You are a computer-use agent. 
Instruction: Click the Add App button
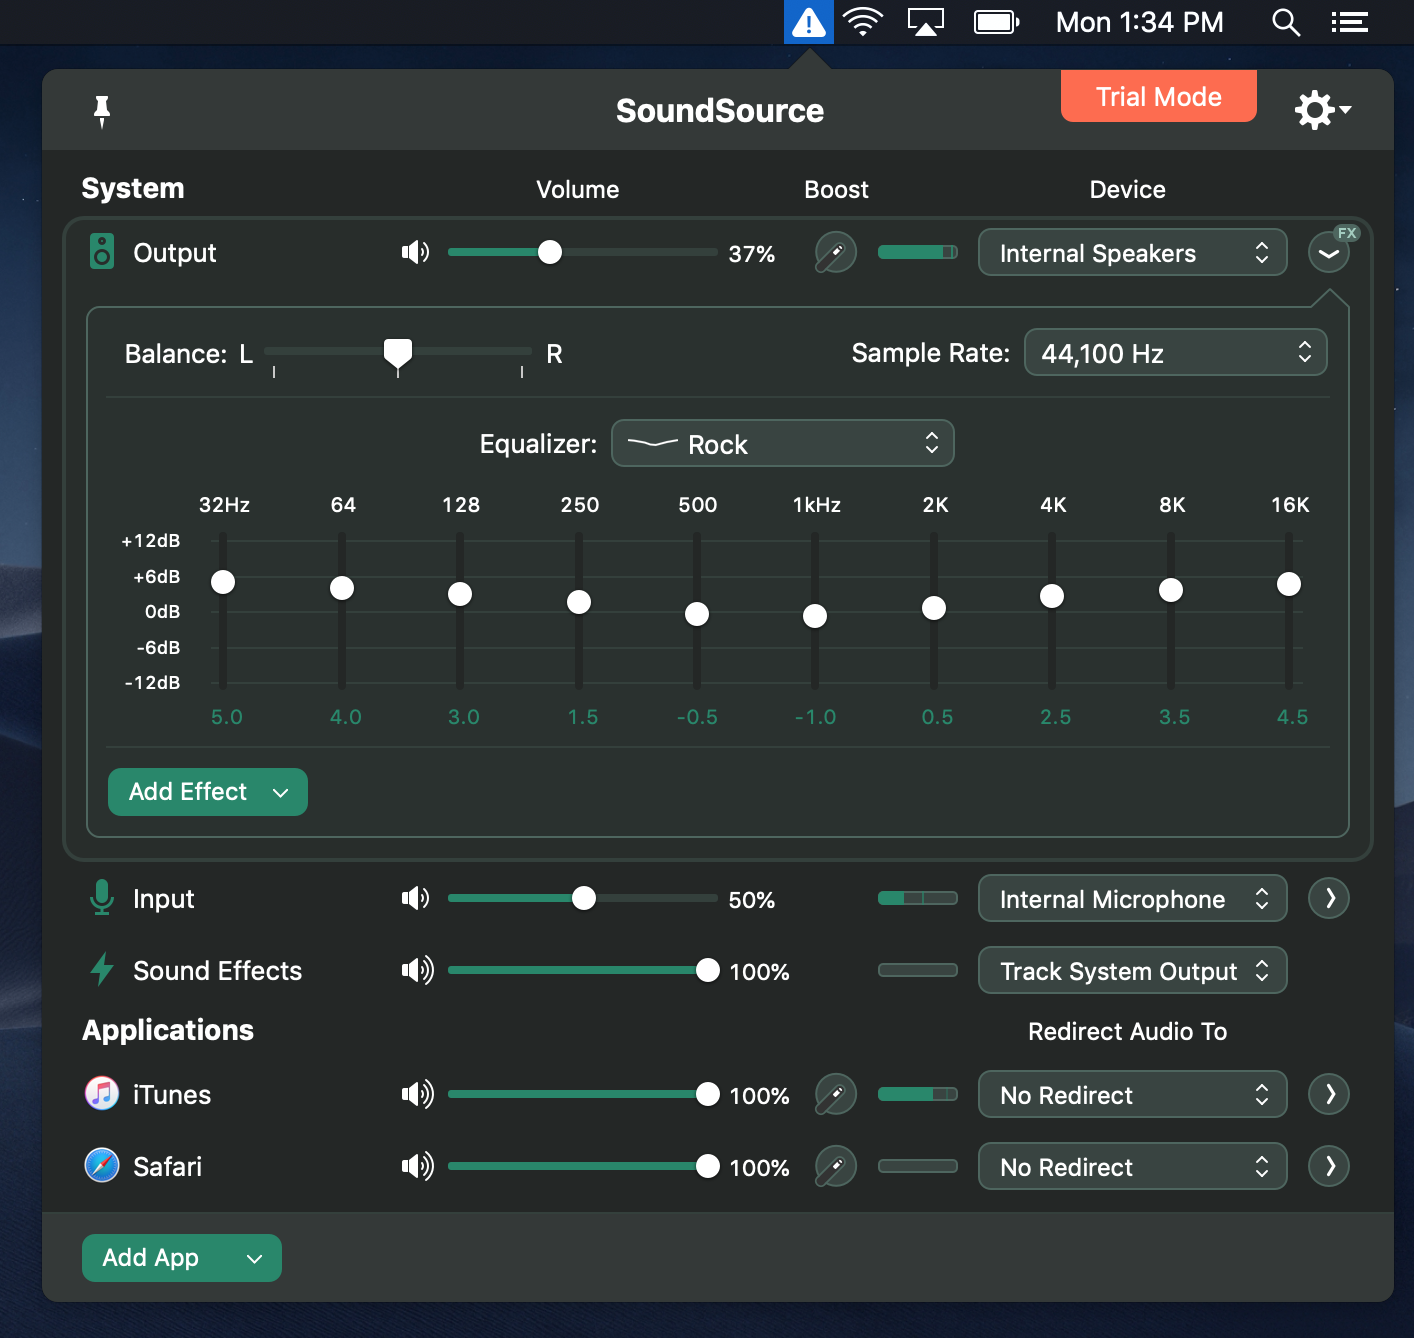(x=182, y=1258)
